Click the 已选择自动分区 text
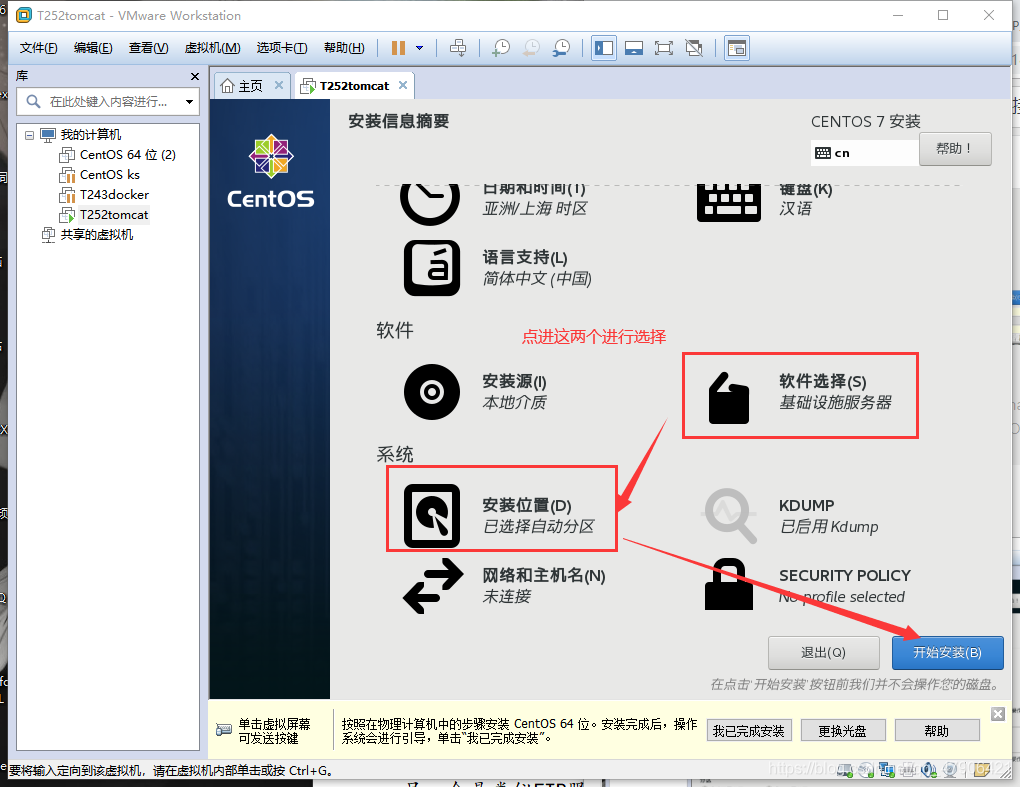Image resolution: width=1020 pixels, height=787 pixels. (539, 526)
